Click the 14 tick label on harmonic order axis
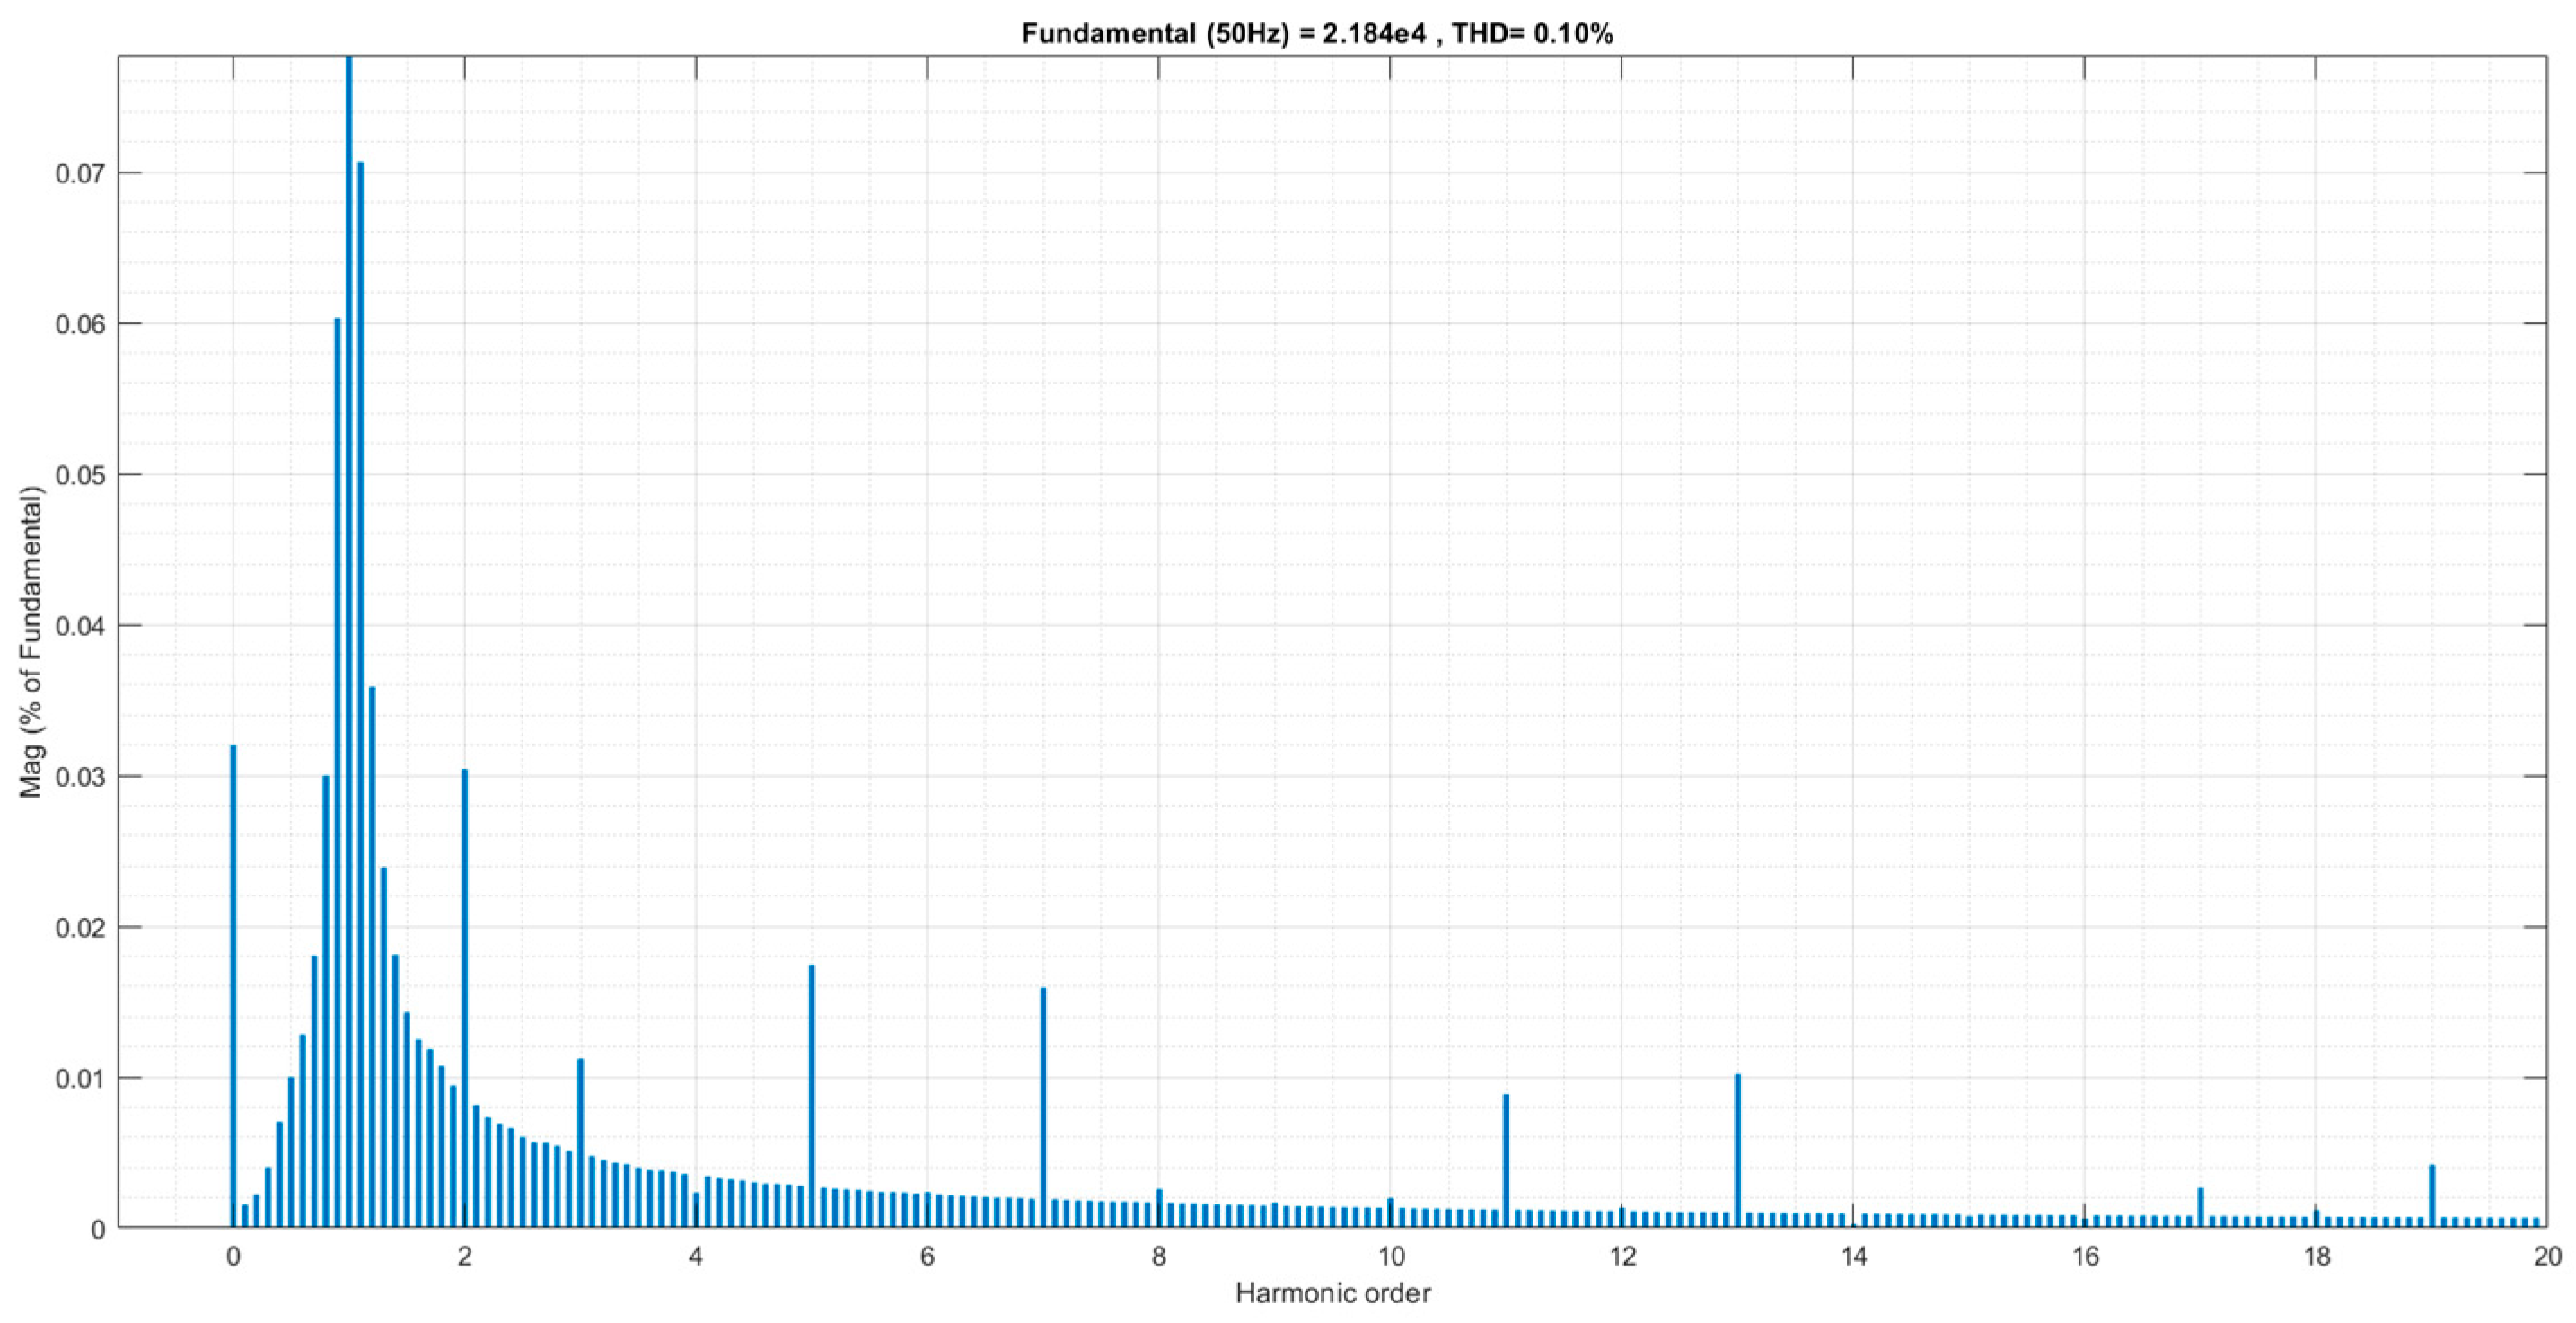Image resolution: width=2576 pixels, height=1323 pixels. [x=1853, y=1256]
